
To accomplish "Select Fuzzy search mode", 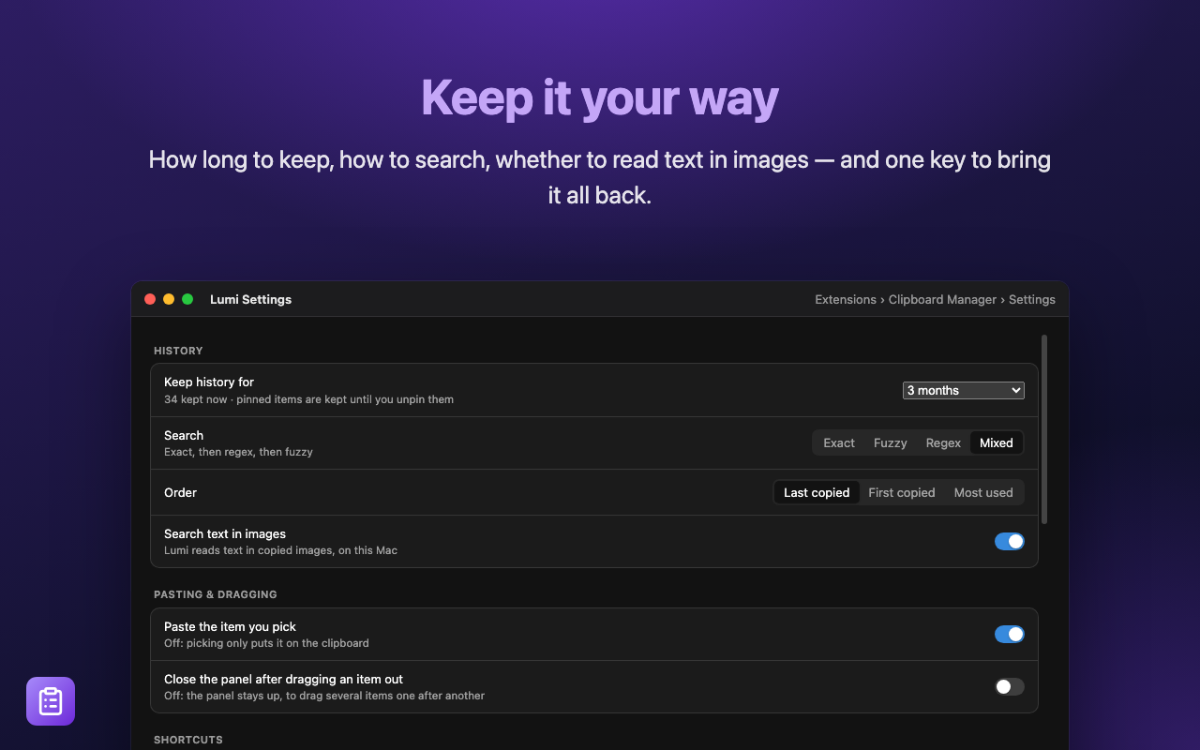I will 890,443.
